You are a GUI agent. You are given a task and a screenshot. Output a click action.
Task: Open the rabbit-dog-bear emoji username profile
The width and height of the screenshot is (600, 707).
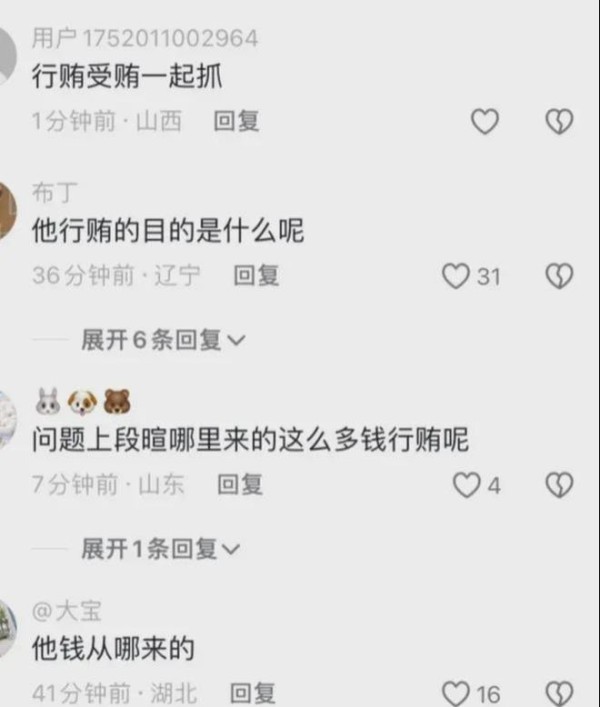83,401
